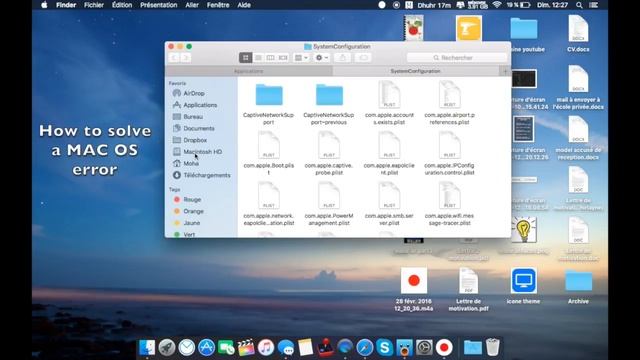Select com.apple.eapolclient.plist file

389,153
